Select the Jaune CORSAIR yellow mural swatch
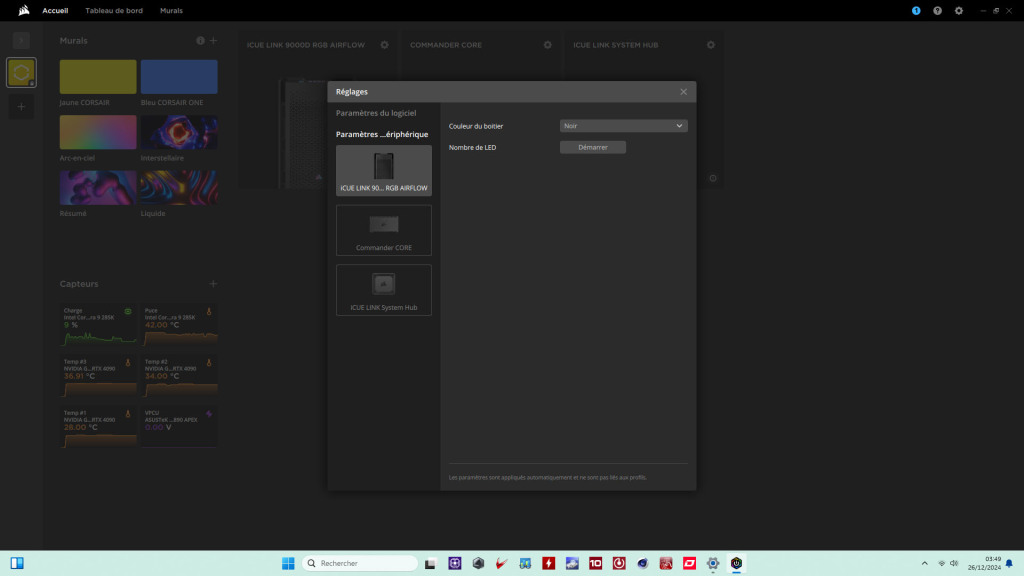Viewport: 1024px width, 576px height. pyautogui.click(x=97, y=75)
